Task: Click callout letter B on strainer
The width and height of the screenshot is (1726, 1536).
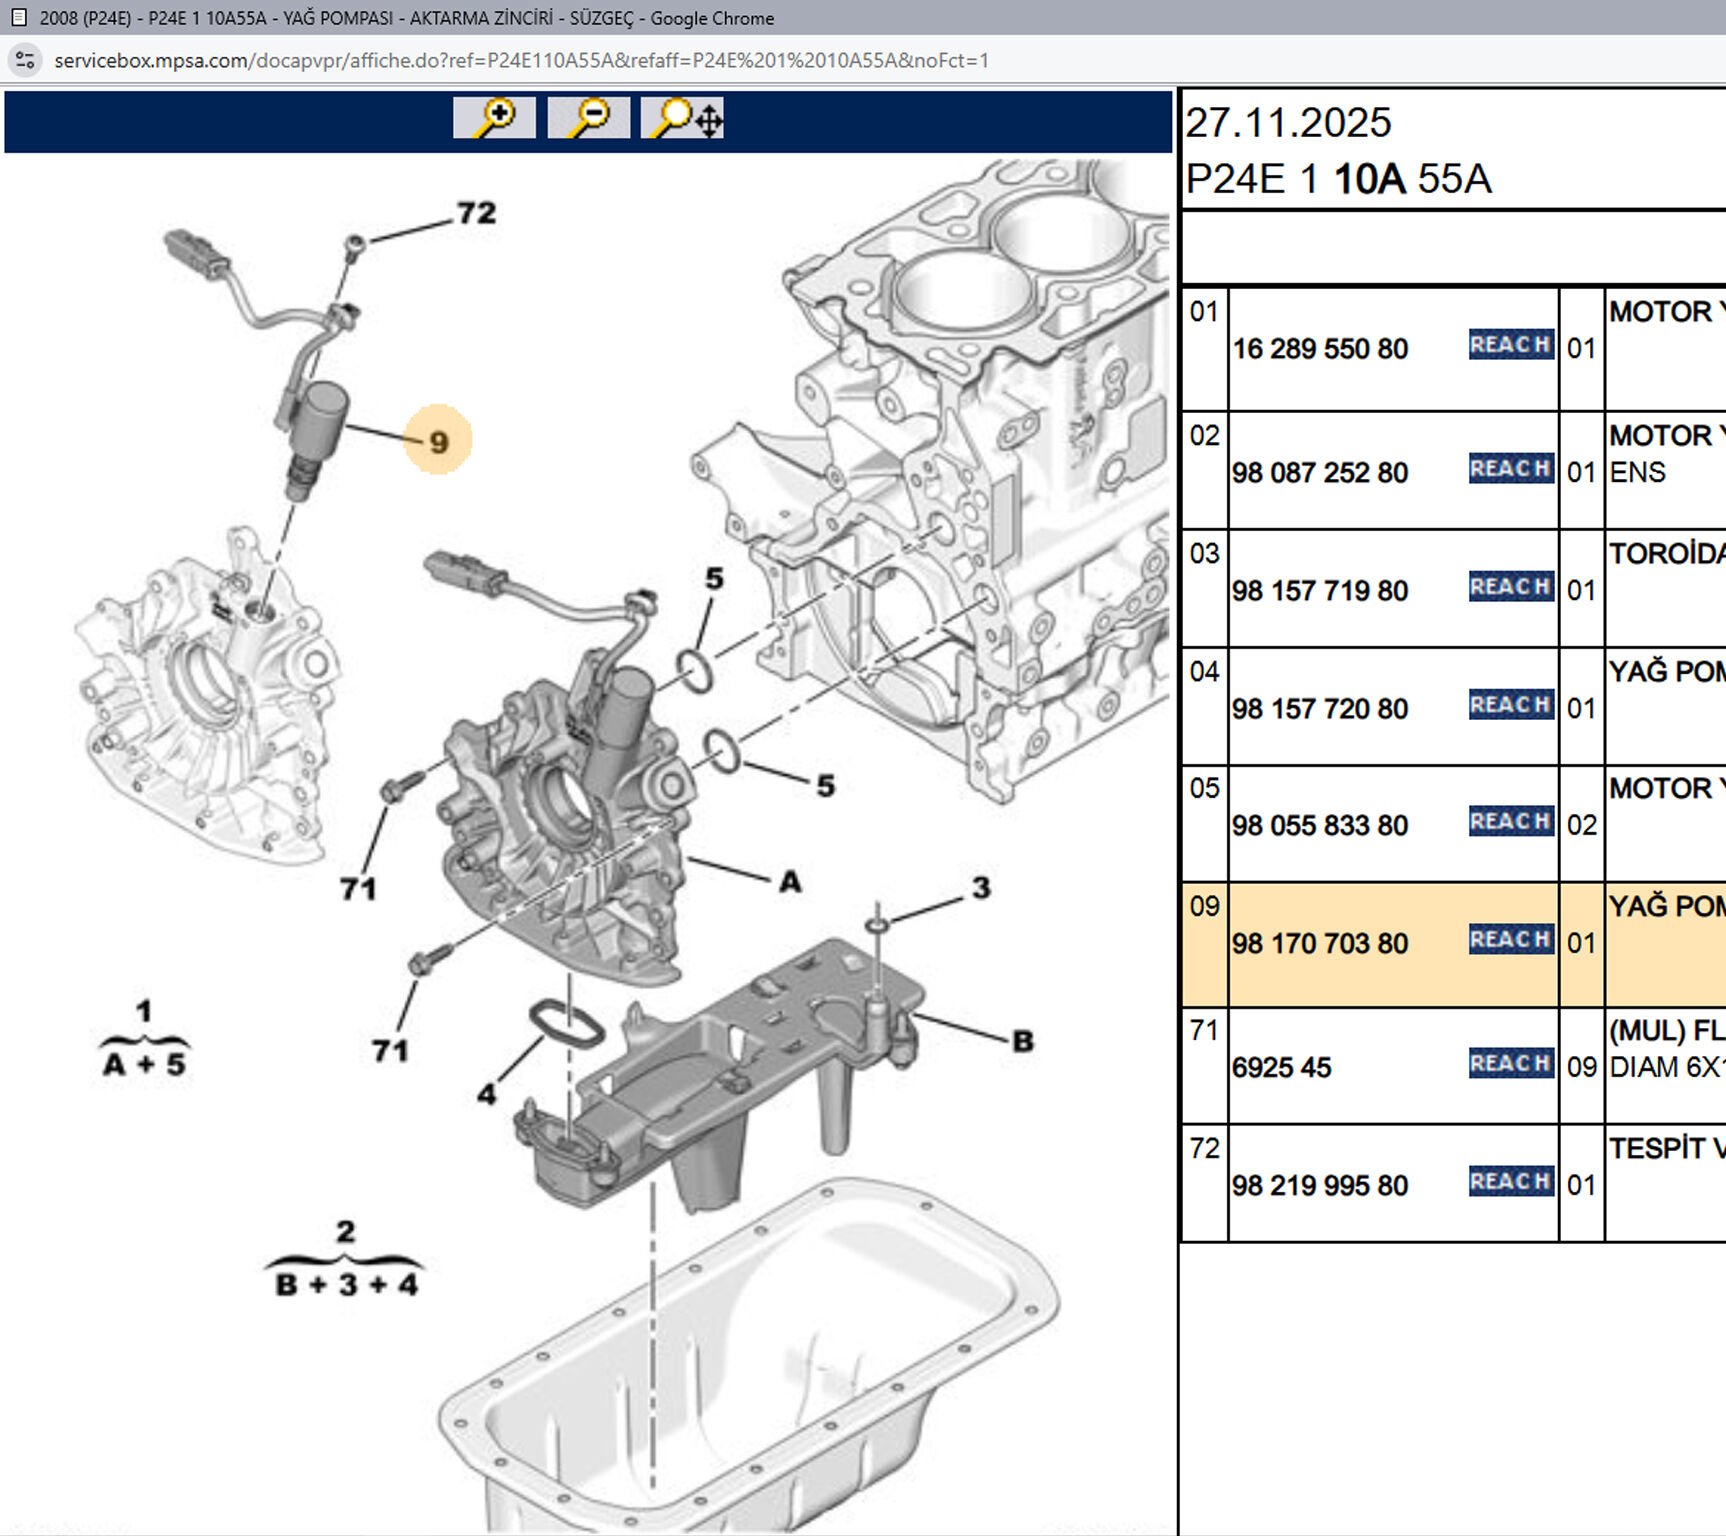Action: [x=1022, y=1041]
